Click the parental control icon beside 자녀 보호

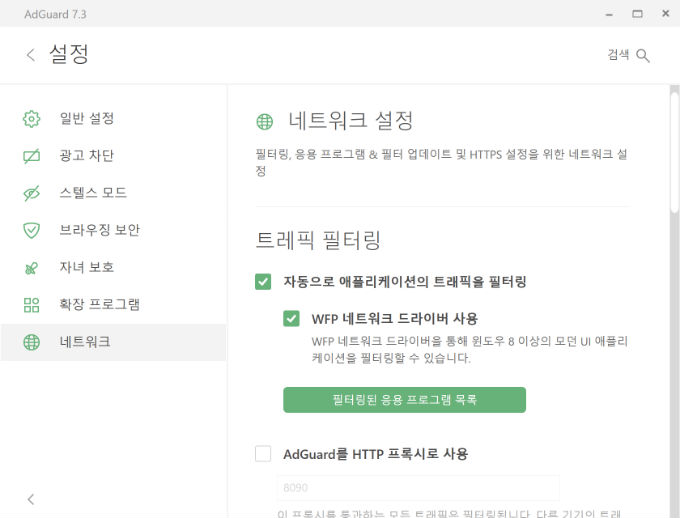[31, 268]
